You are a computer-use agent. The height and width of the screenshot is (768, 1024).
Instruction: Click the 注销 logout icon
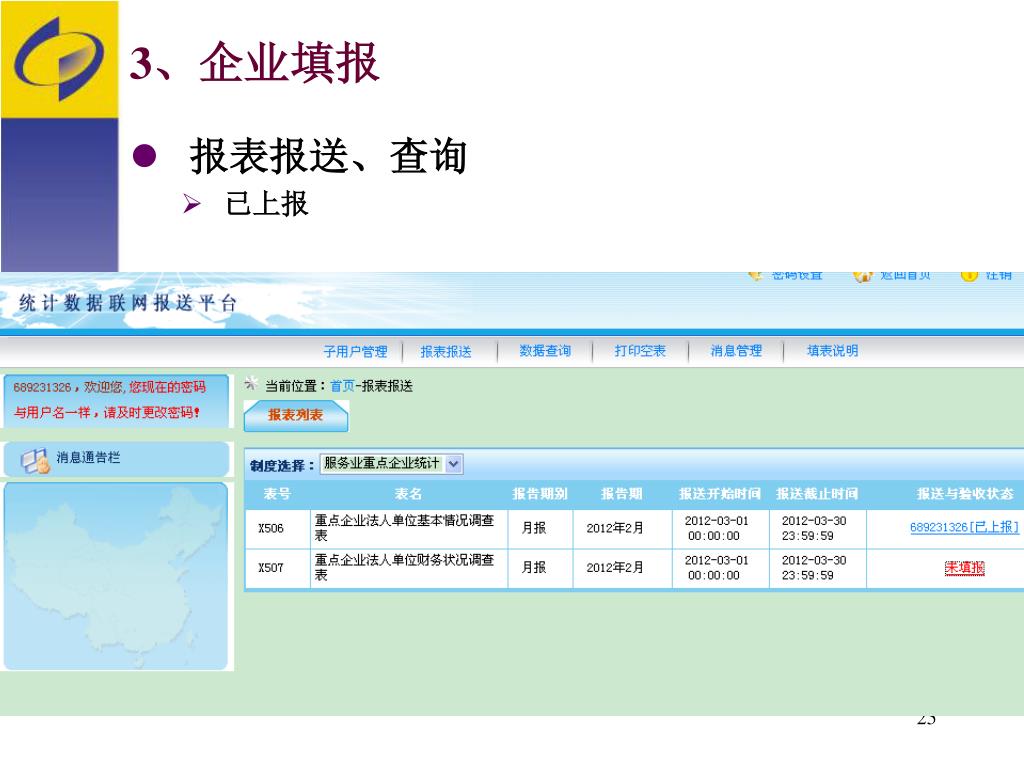[969, 276]
